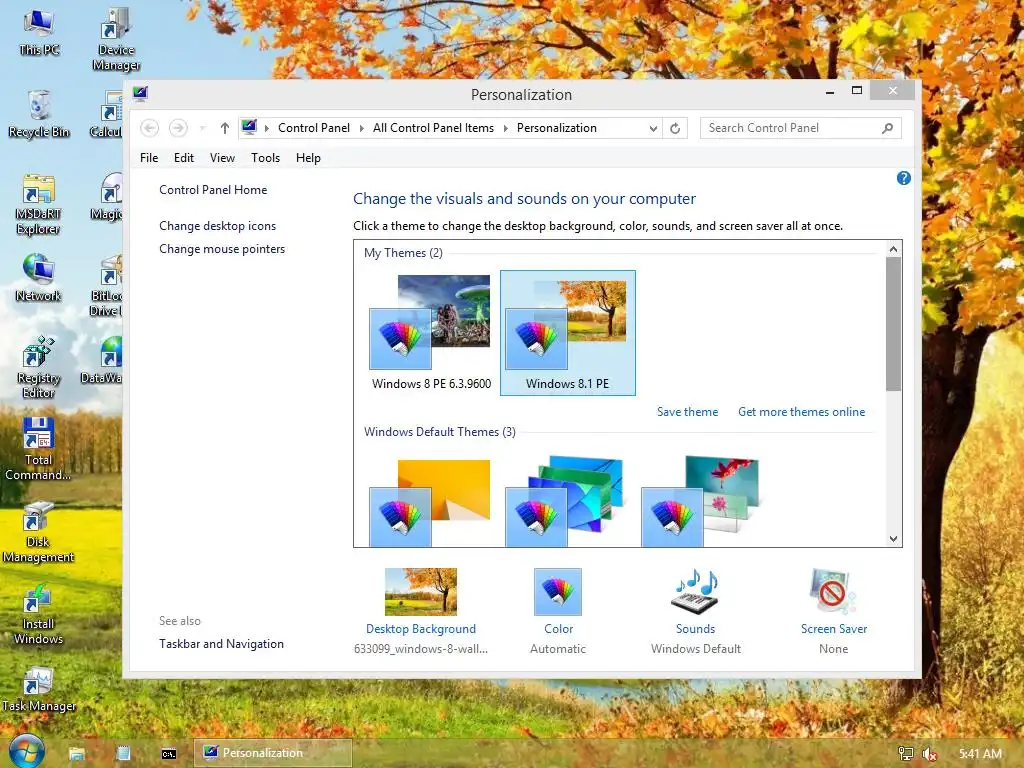Select the Network desktop icon
The width and height of the screenshot is (1024, 768).
point(39,278)
